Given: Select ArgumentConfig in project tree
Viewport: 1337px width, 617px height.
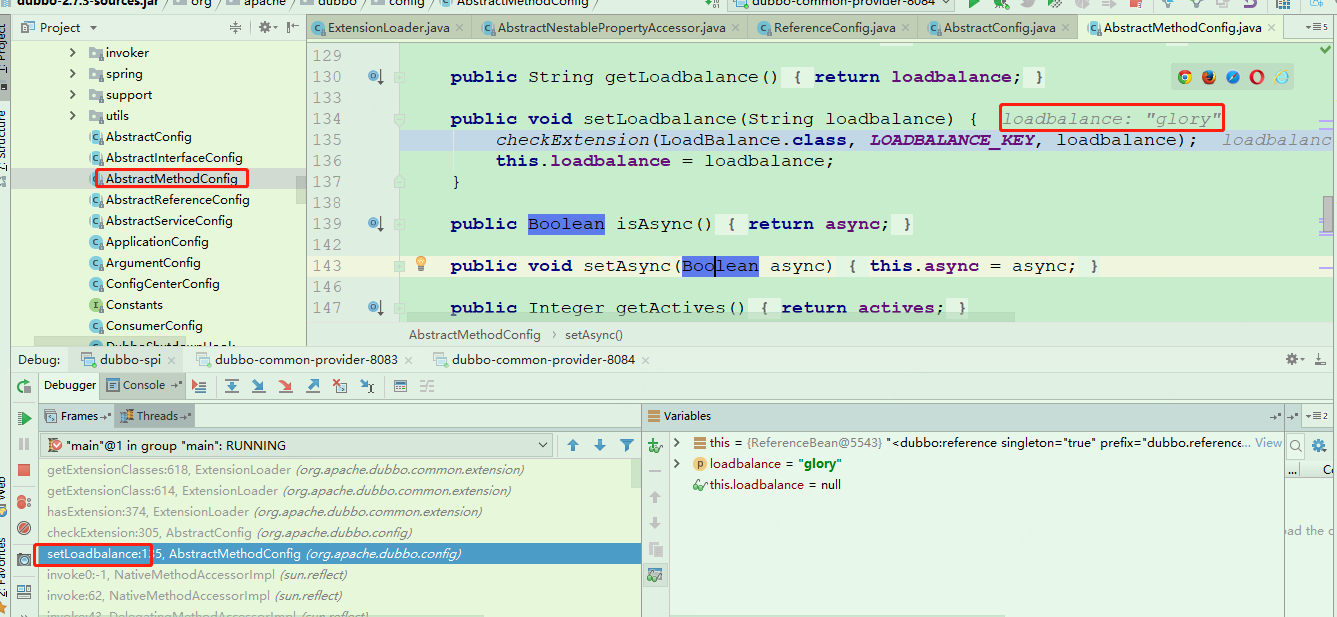Looking at the screenshot, I should [153, 263].
